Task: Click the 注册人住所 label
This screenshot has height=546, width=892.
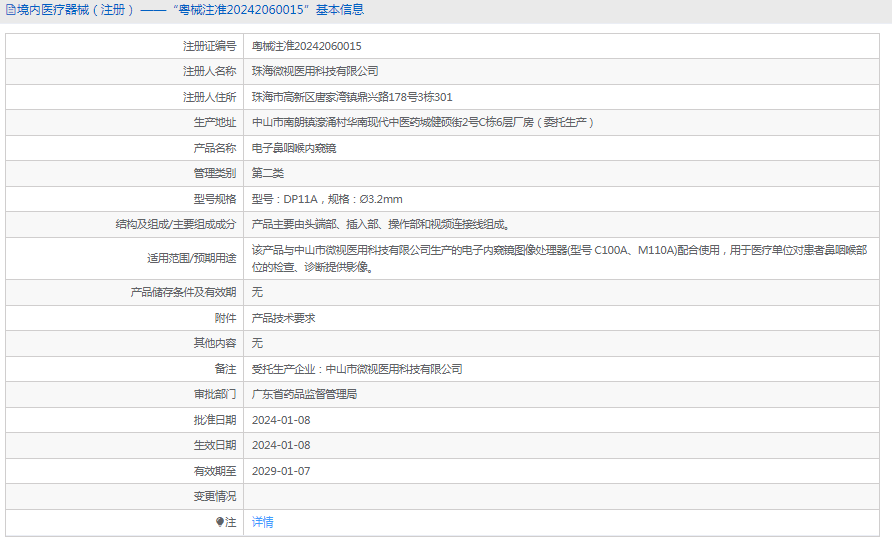Action: click(209, 97)
